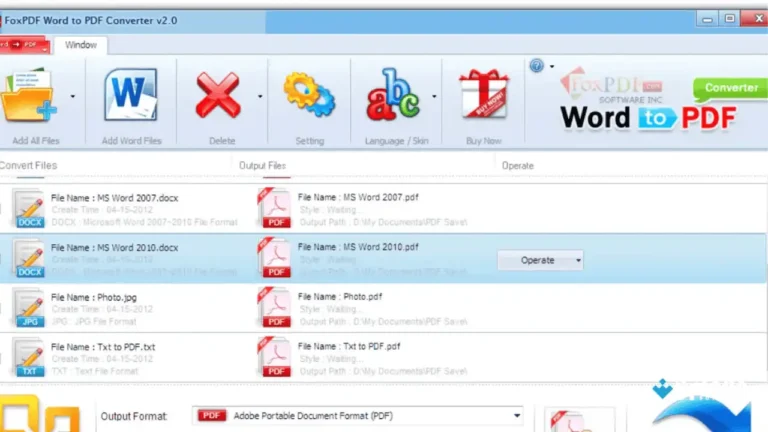Expand the help icon dropdown arrow
The width and height of the screenshot is (768, 432).
[552, 66]
